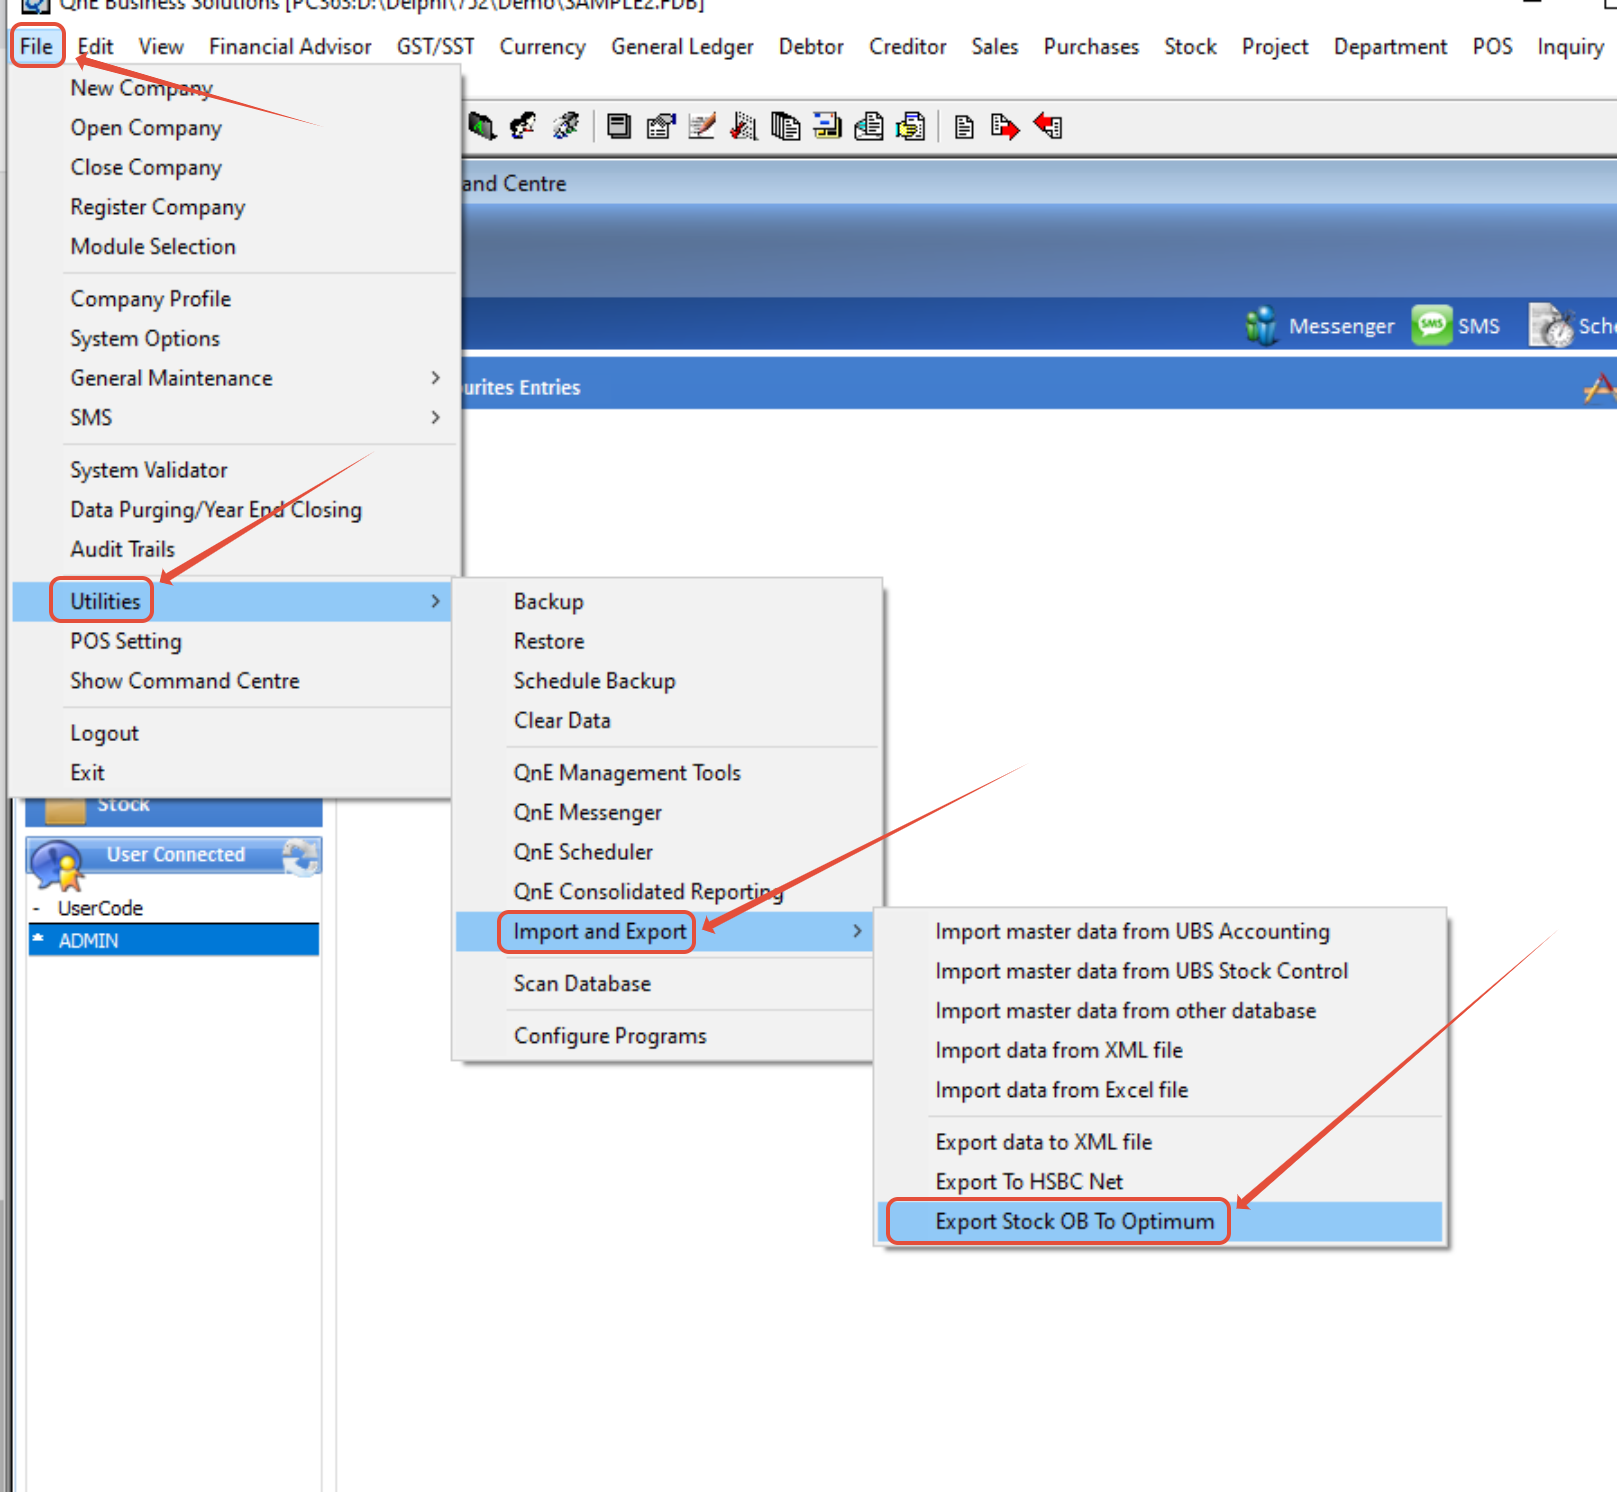Click the red checkmark page toolbar icon
This screenshot has height=1492, width=1617.
[743, 126]
